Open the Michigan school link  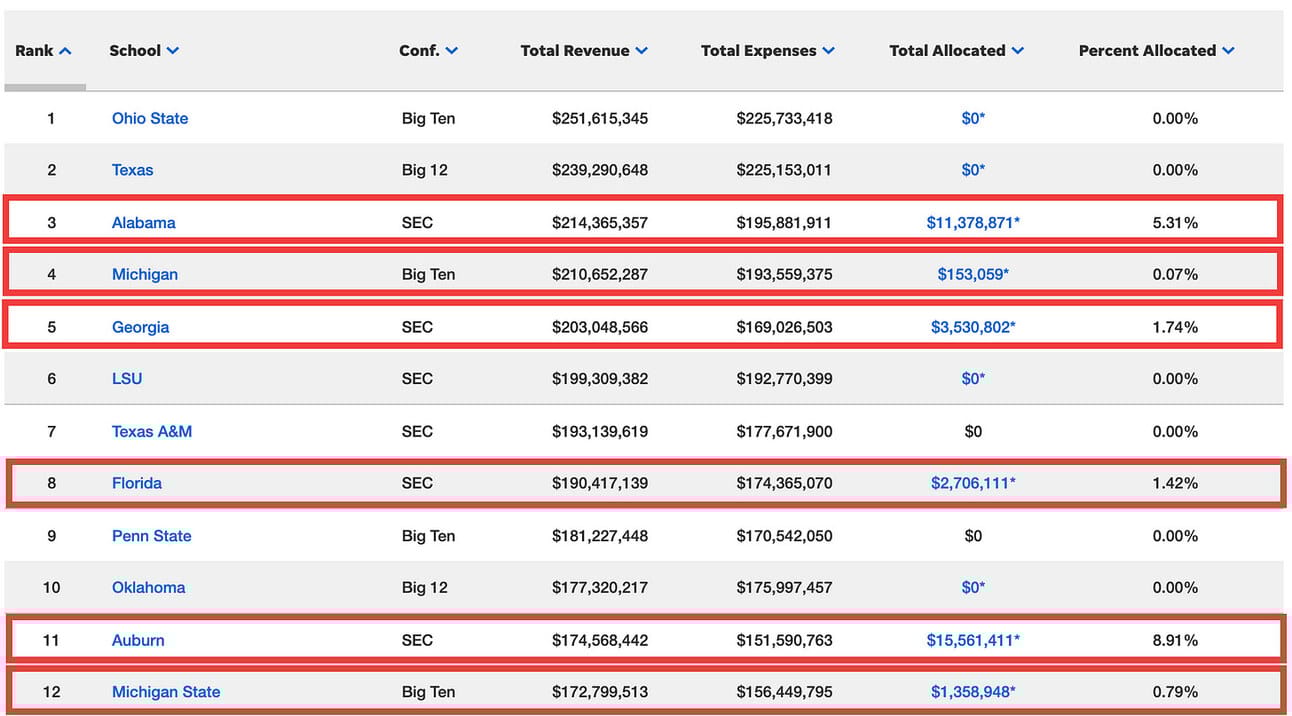tap(144, 274)
